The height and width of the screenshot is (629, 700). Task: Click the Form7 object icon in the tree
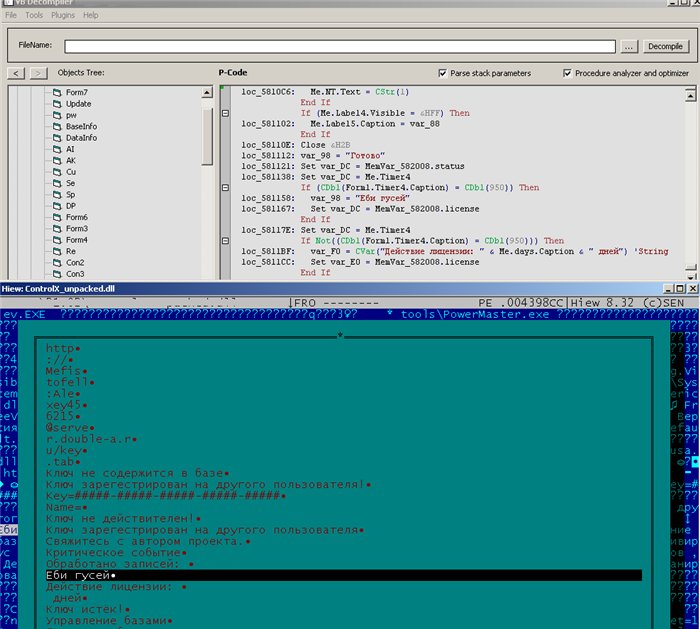(x=57, y=93)
